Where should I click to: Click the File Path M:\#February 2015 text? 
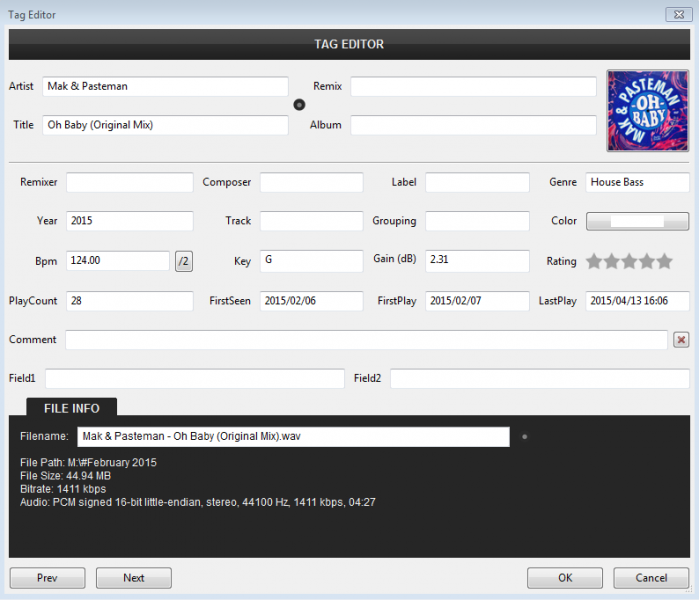[88, 462]
